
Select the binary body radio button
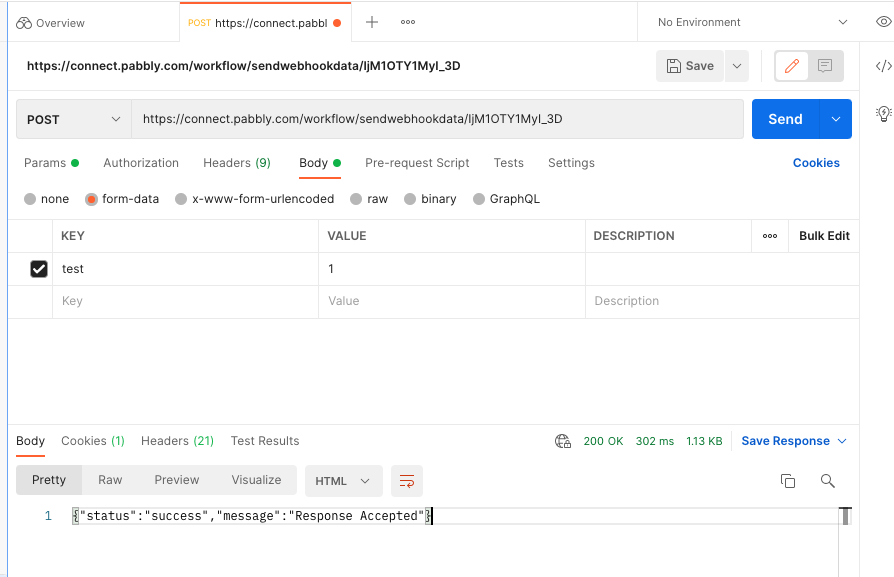[410, 199]
